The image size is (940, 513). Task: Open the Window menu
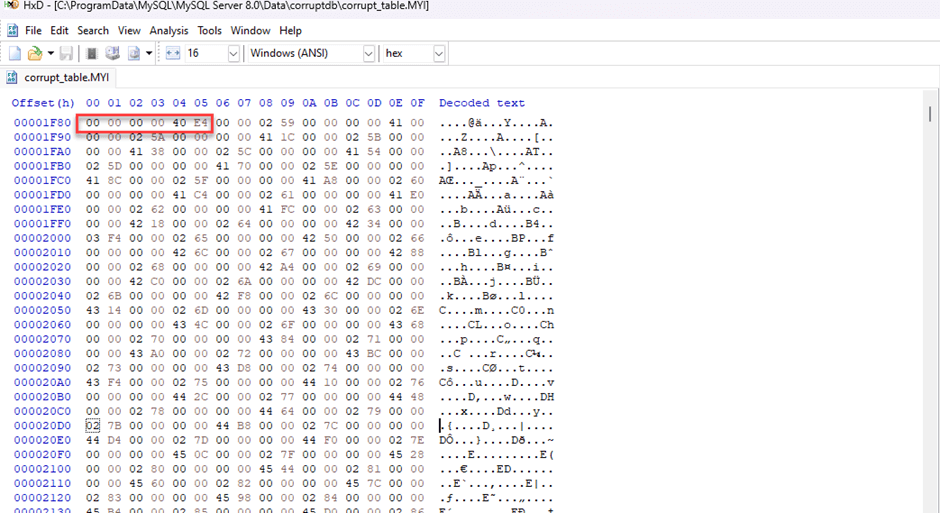click(x=250, y=31)
